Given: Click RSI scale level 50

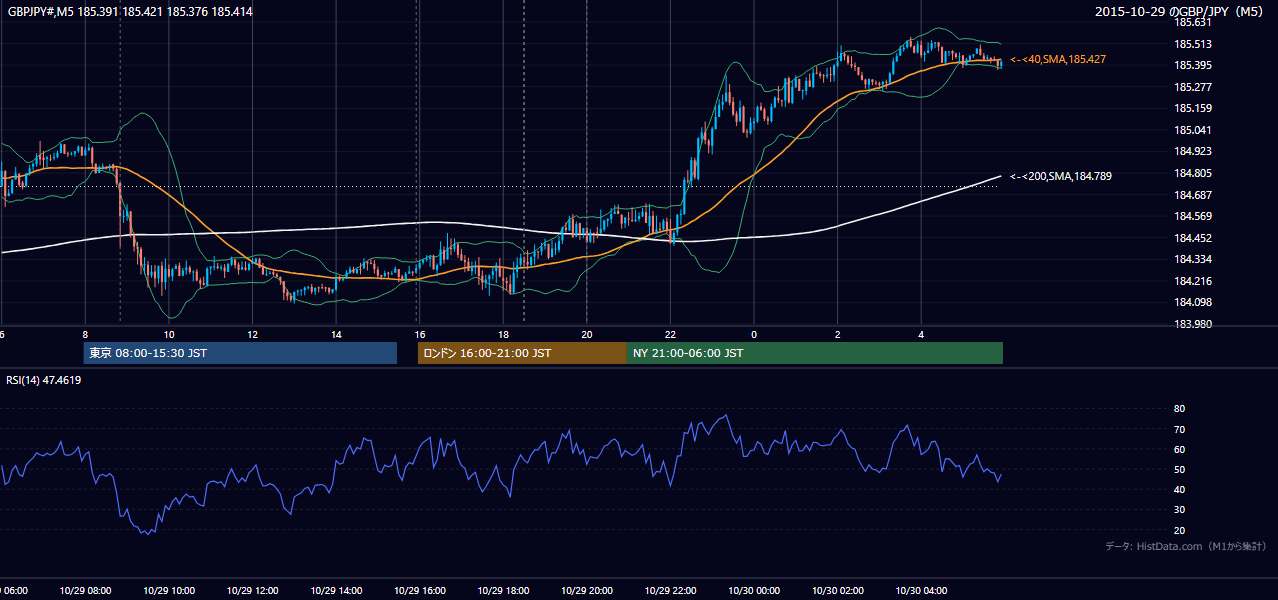Looking at the screenshot, I should point(1179,469).
